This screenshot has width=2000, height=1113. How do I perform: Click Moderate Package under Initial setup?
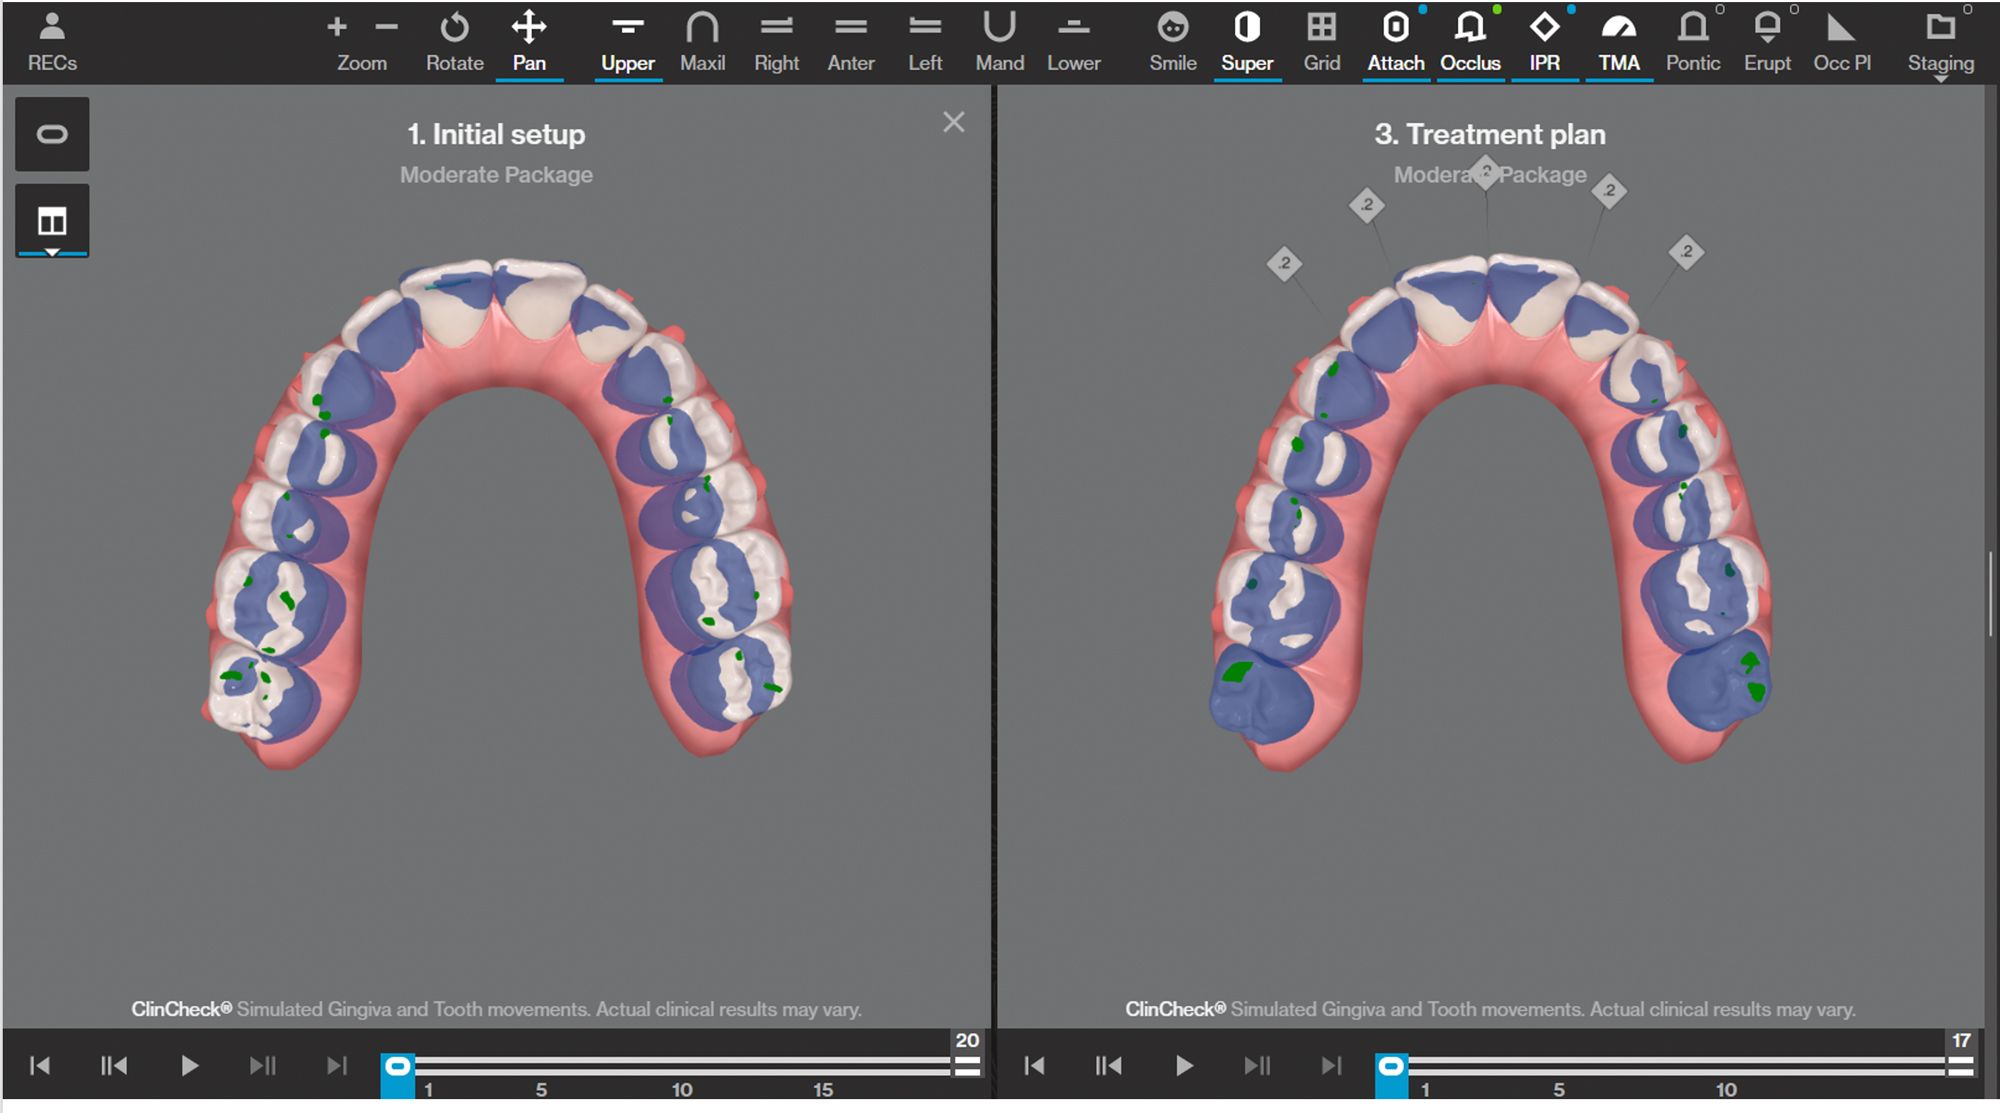pos(496,175)
